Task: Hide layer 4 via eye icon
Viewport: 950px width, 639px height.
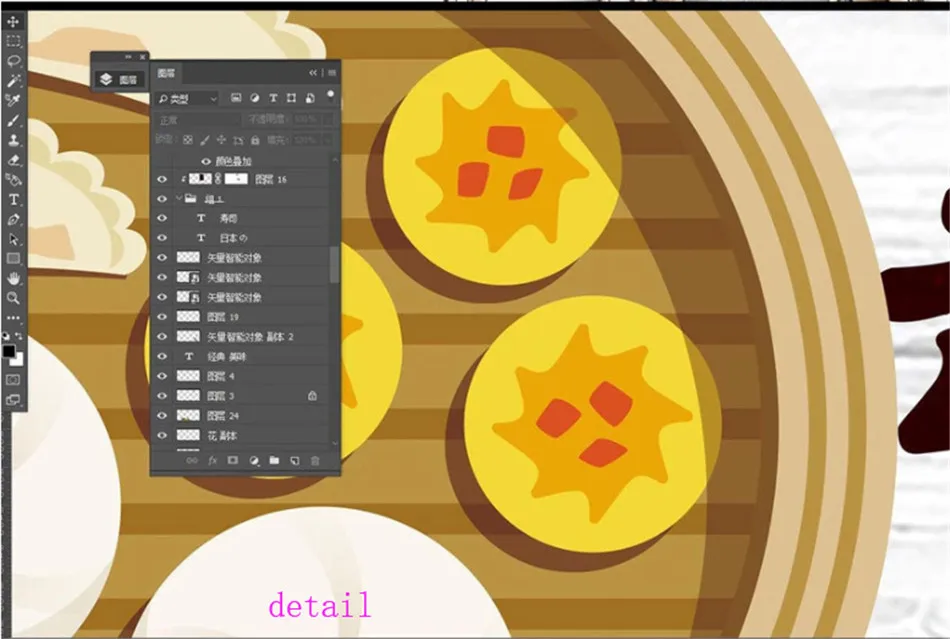Action: pos(162,376)
